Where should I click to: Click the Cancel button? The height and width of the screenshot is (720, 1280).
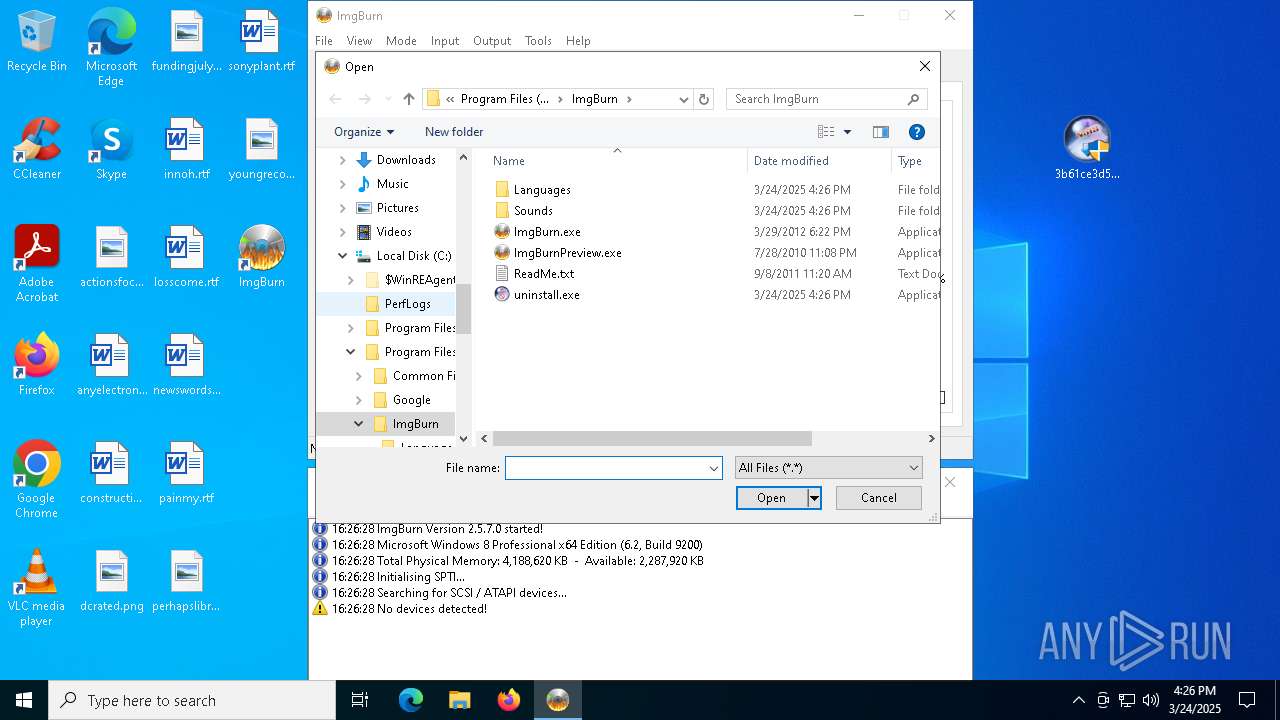pyautogui.click(x=878, y=498)
